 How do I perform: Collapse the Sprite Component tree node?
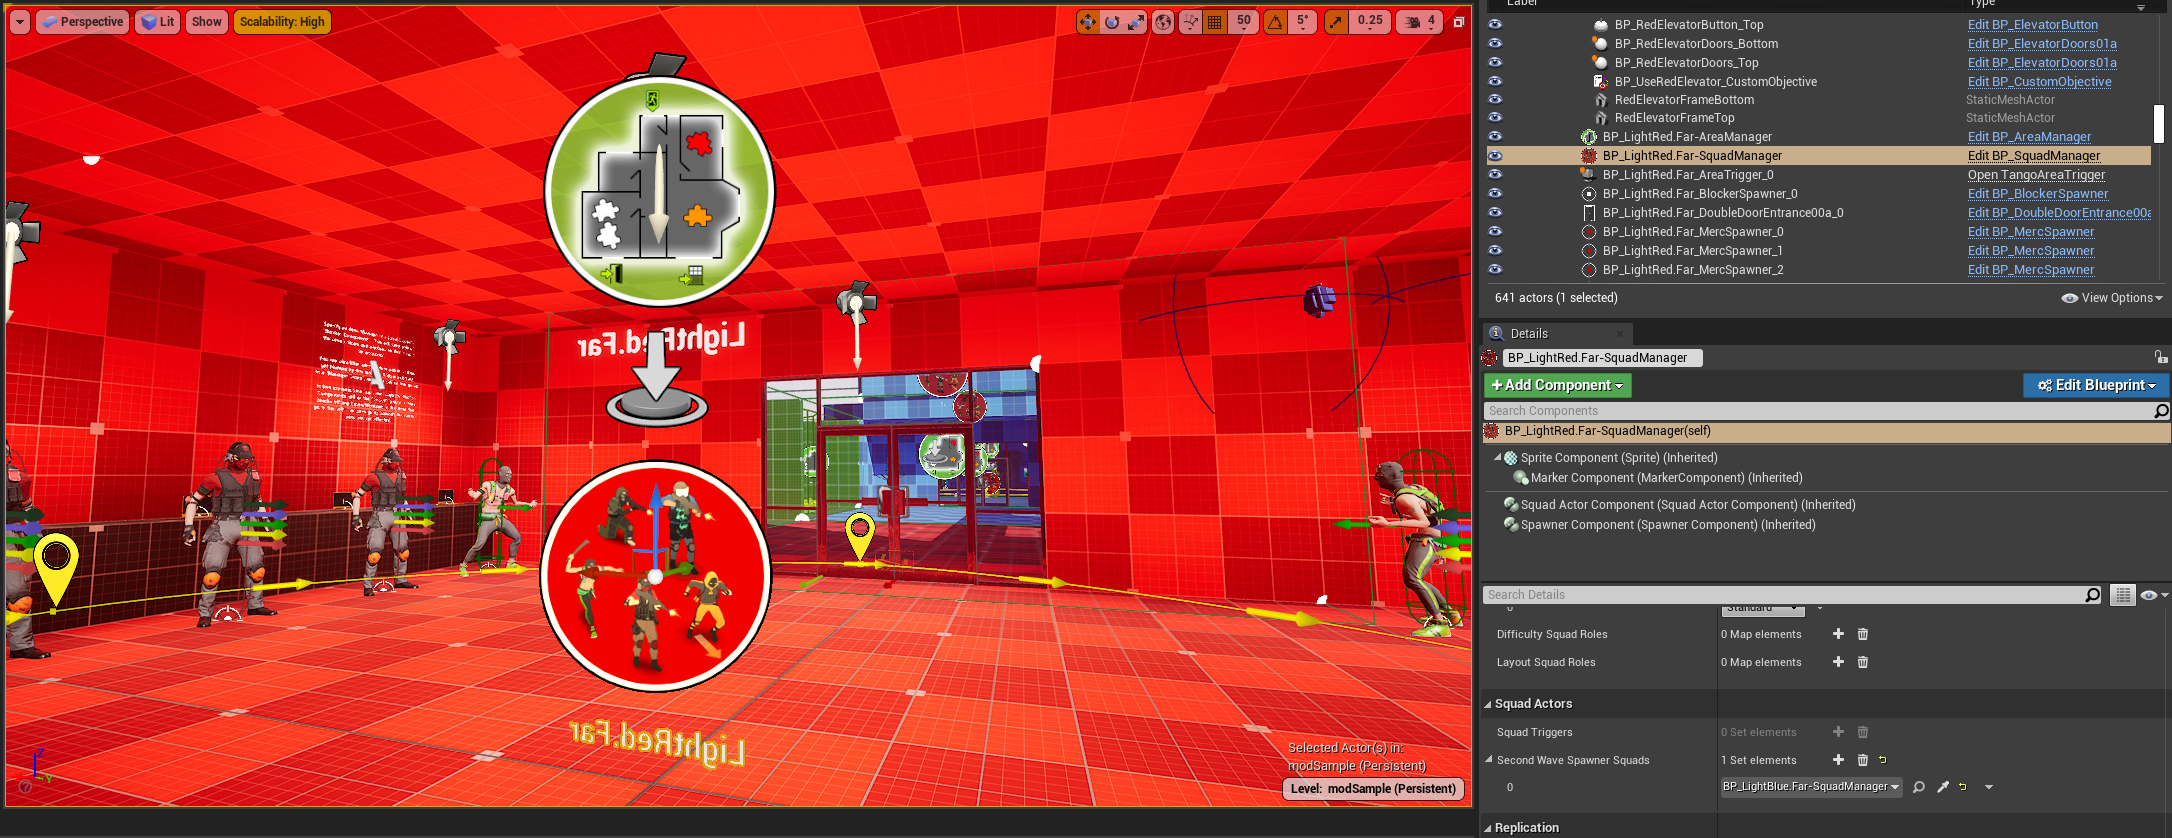[1498, 458]
